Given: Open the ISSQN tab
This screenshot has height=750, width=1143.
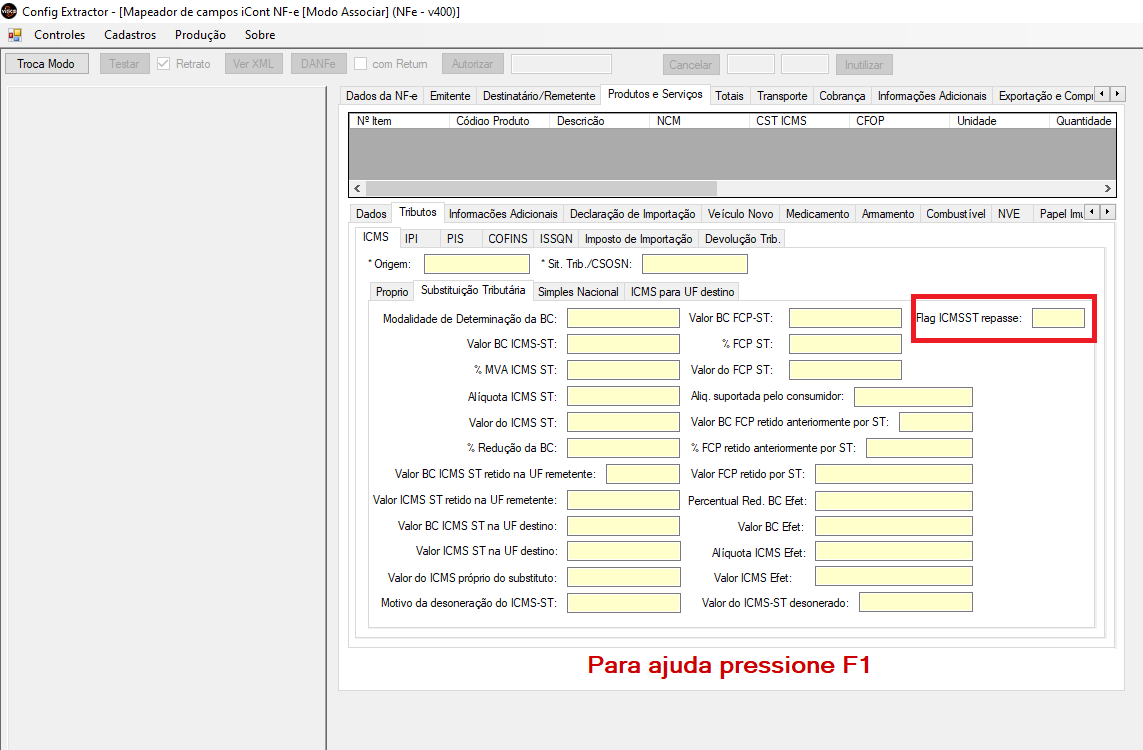Looking at the screenshot, I should [556, 239].
